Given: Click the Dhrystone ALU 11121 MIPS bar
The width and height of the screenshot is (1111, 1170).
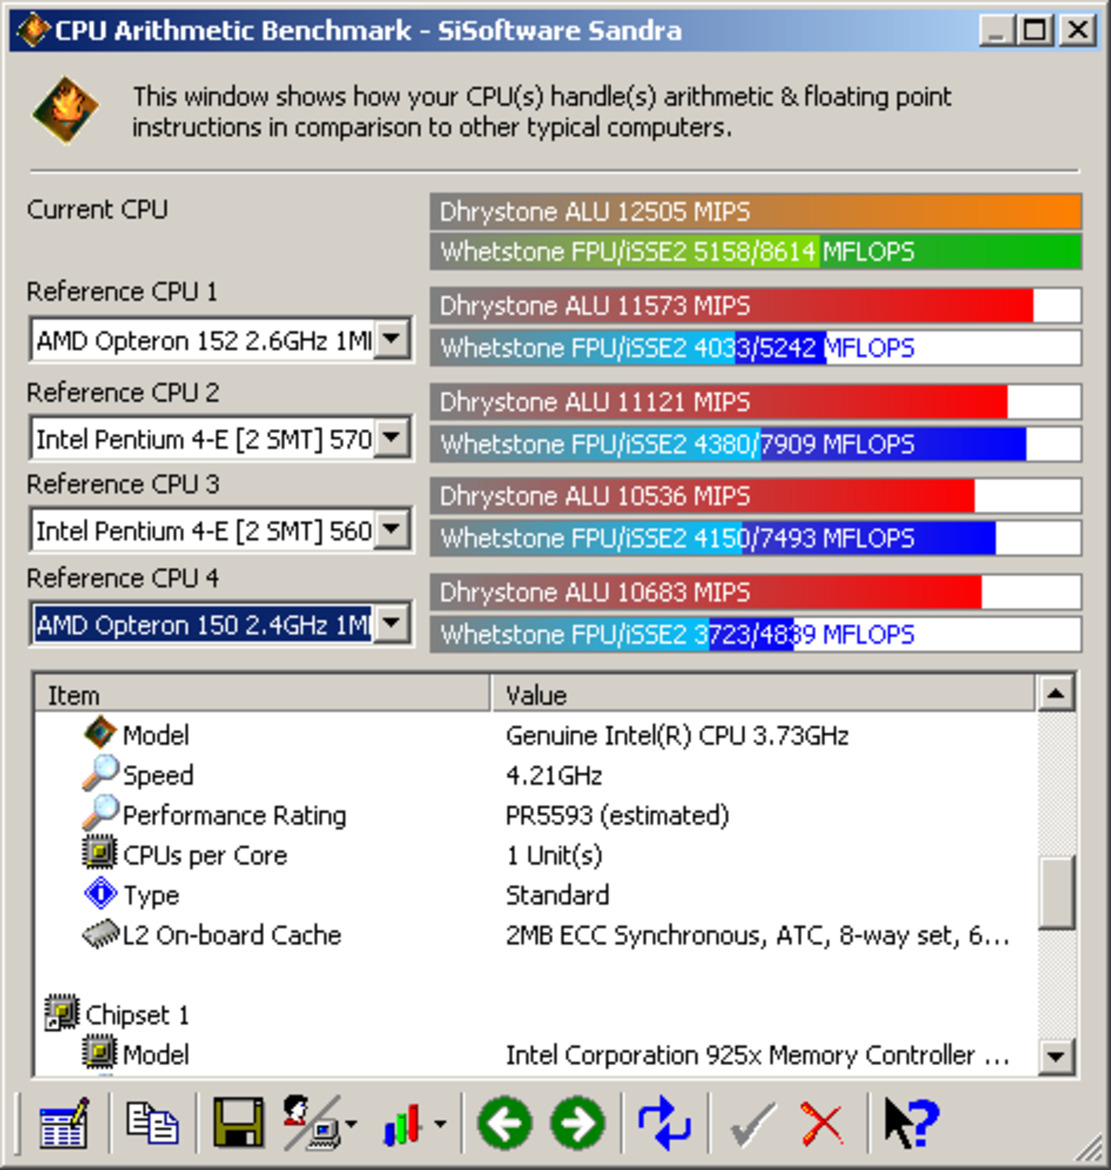Looking at the screenshot, I should (x=756, y=401).
